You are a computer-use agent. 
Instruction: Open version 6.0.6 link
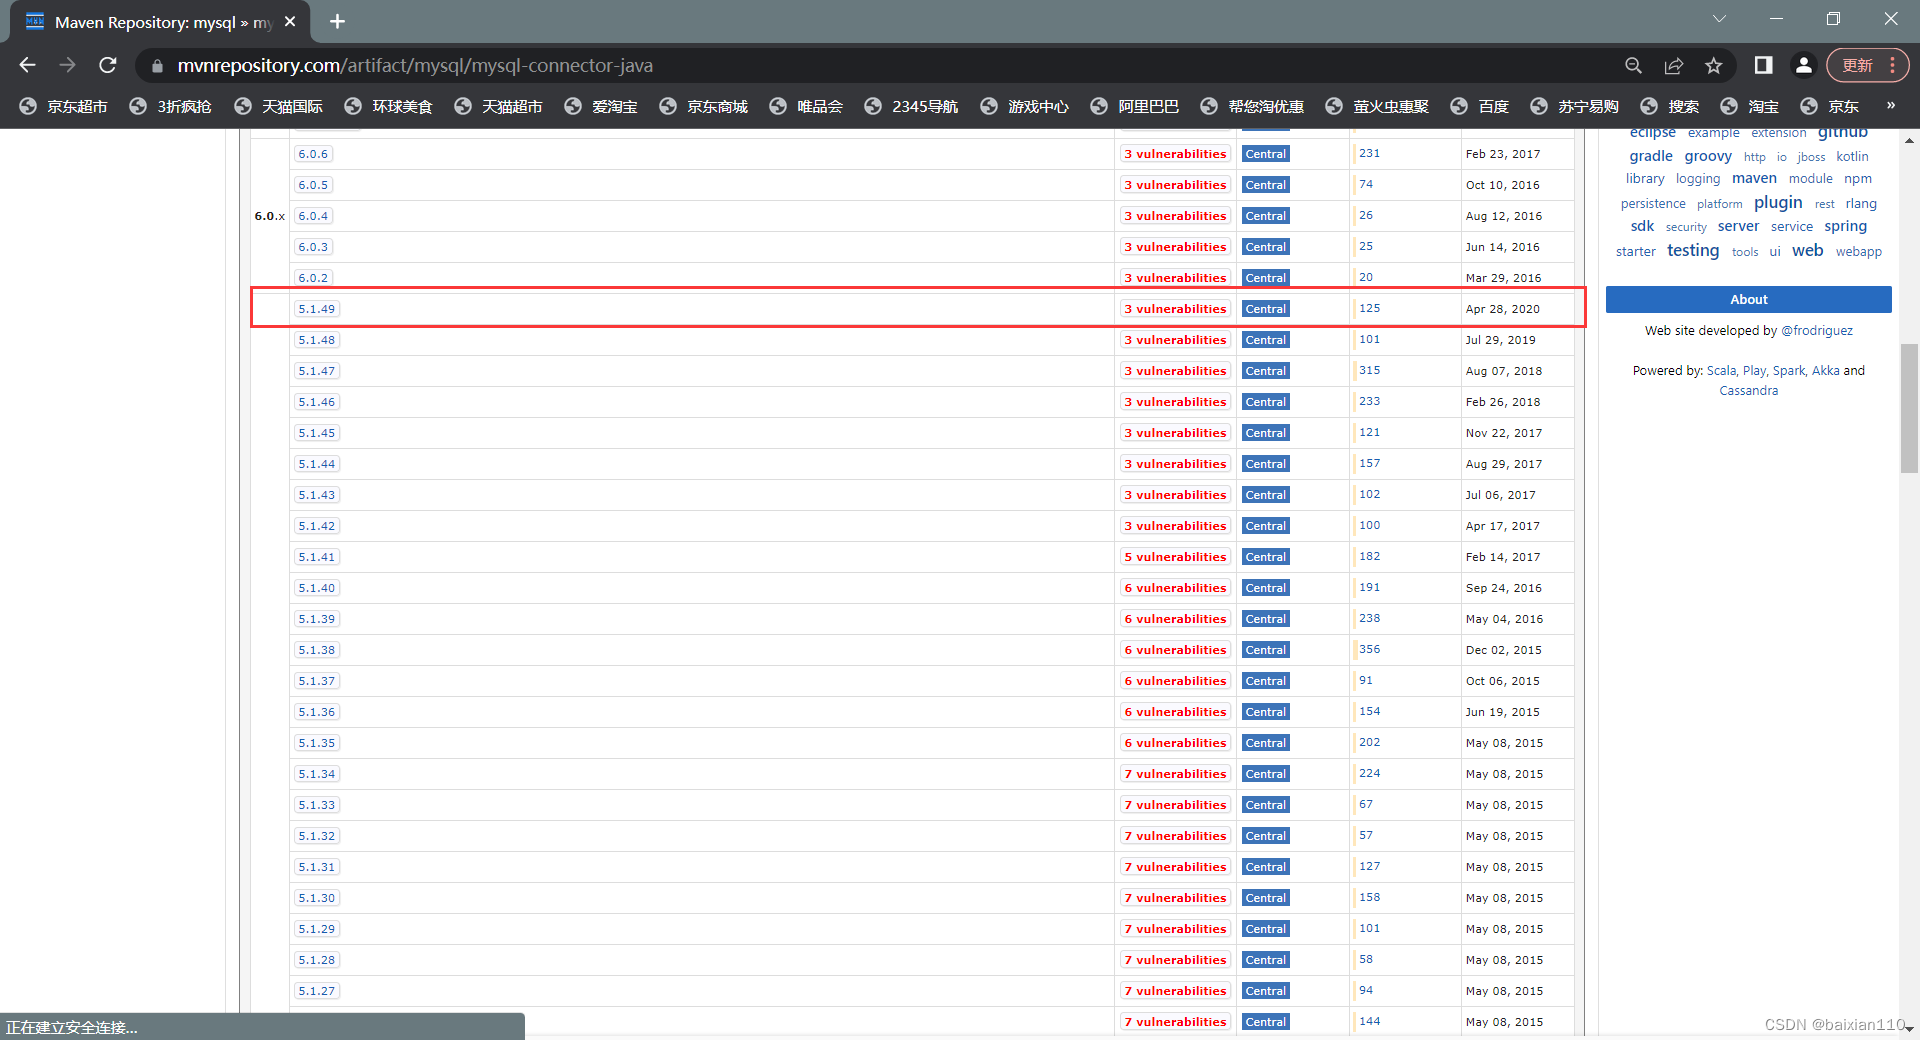coord(313,154)
